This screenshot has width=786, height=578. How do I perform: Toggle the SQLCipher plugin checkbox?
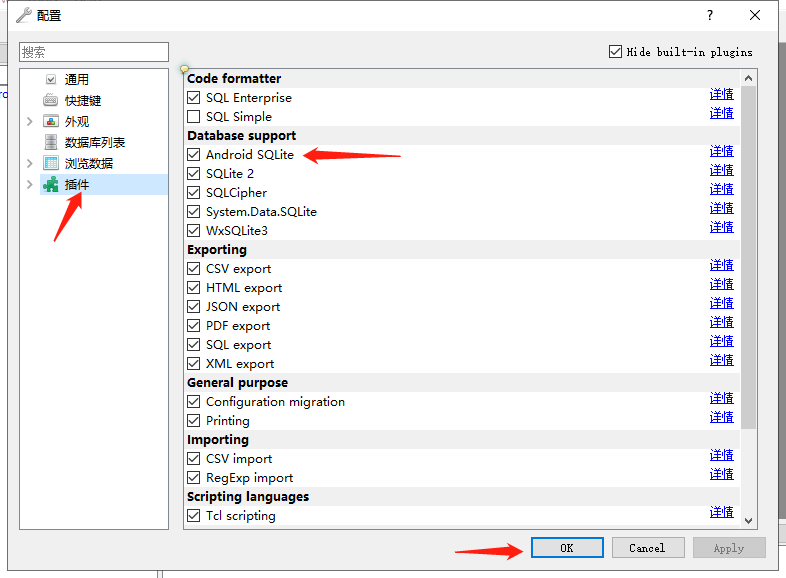tap(193, 192)
